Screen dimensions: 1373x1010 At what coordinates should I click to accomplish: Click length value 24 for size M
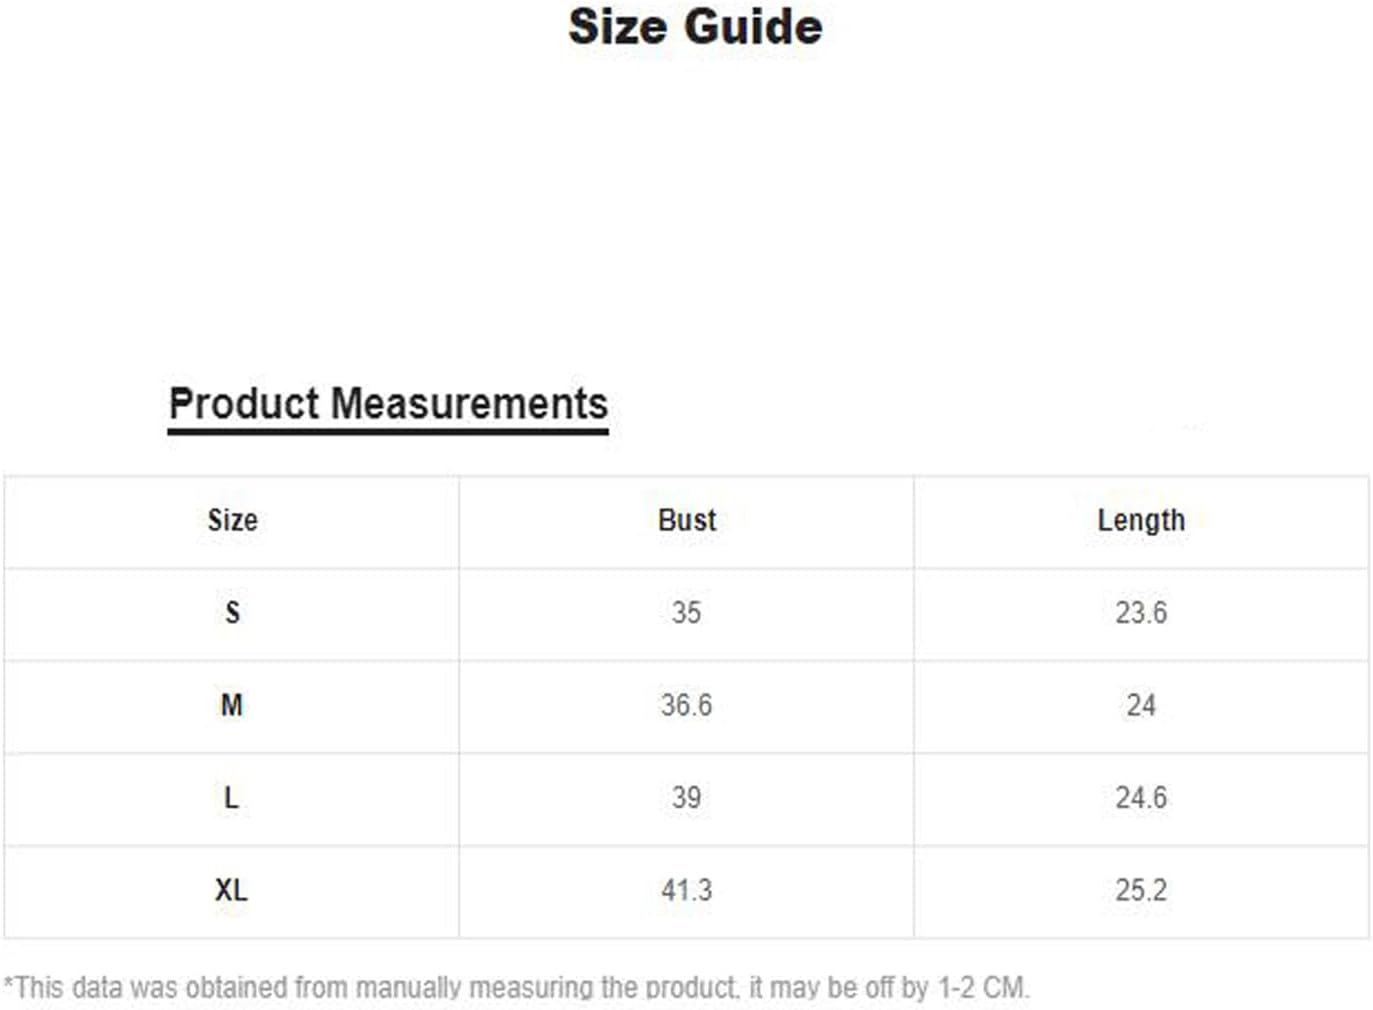[x=1141, y=705]
